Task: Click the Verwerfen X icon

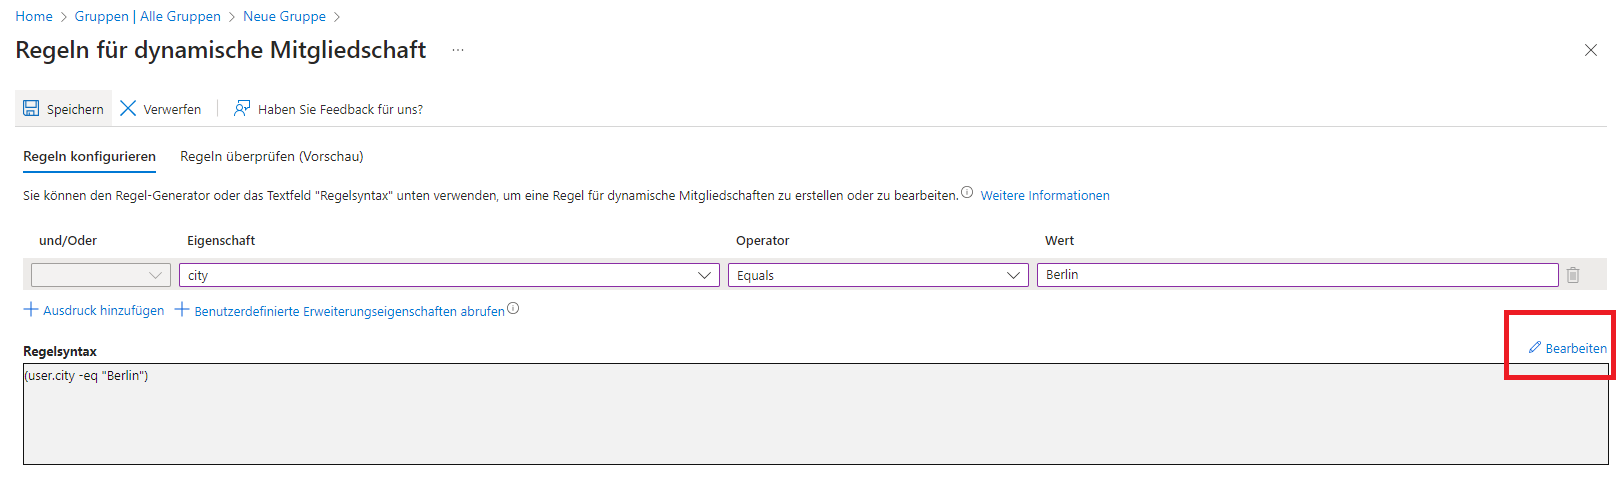Action: click(x=128, y=108)
